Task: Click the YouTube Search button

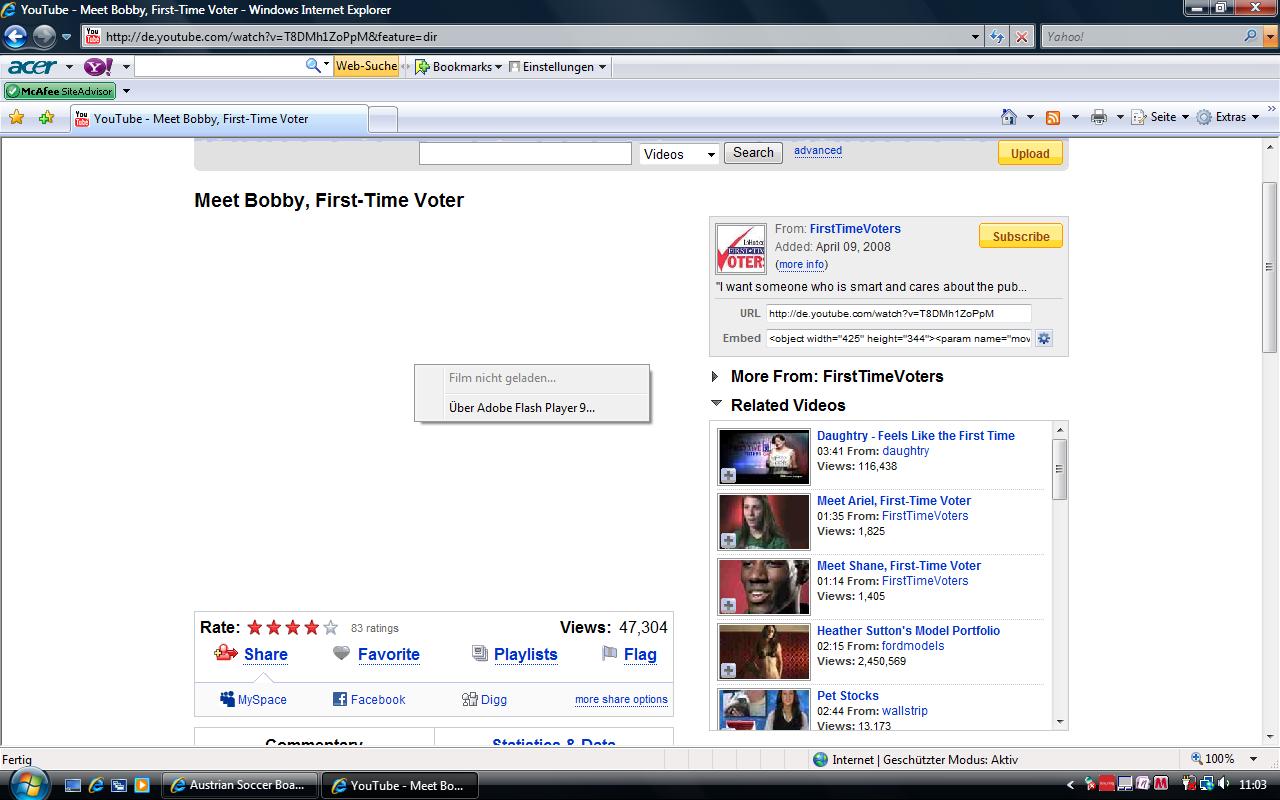Action: pos(753,153)
